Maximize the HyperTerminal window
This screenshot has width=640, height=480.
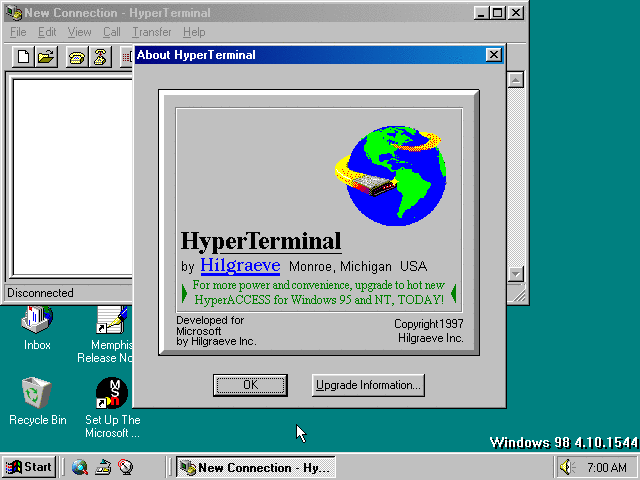[x=498, y=13]
